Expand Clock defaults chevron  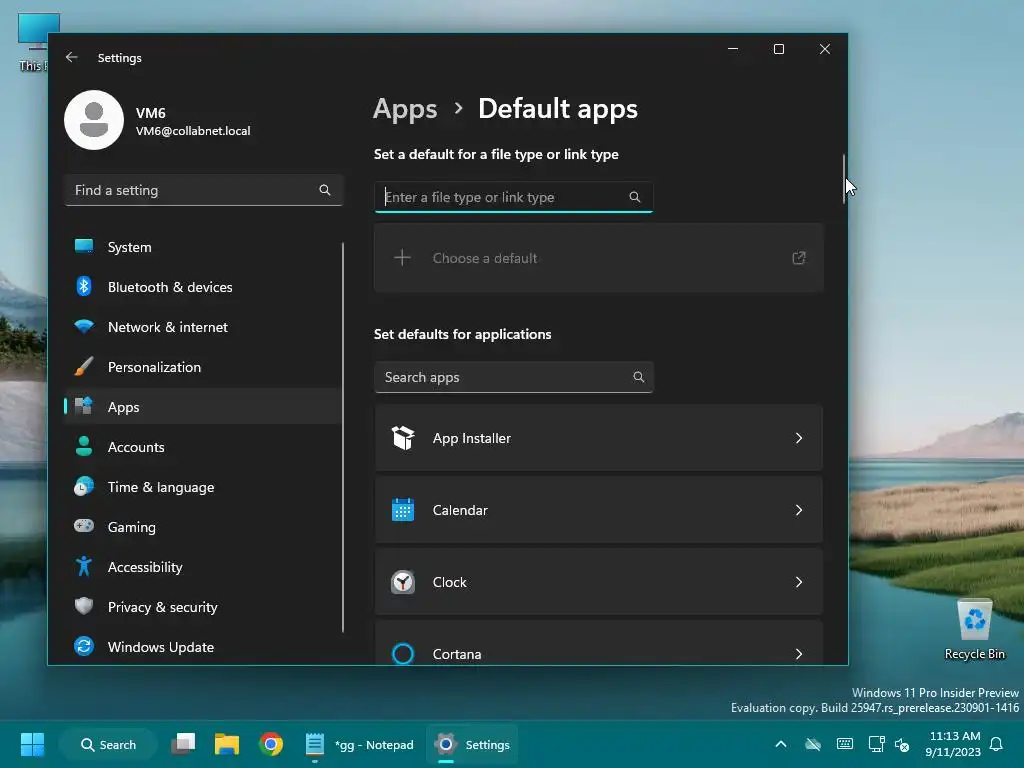coord(799,582)
